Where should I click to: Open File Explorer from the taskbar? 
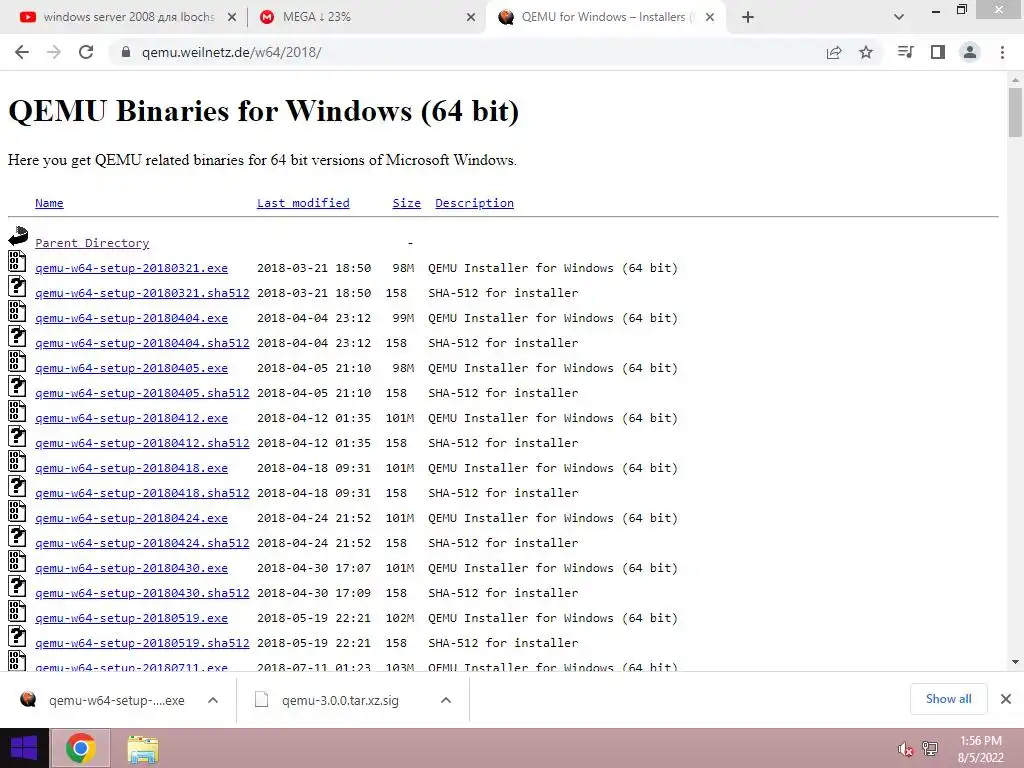click(x=142, y=749)
